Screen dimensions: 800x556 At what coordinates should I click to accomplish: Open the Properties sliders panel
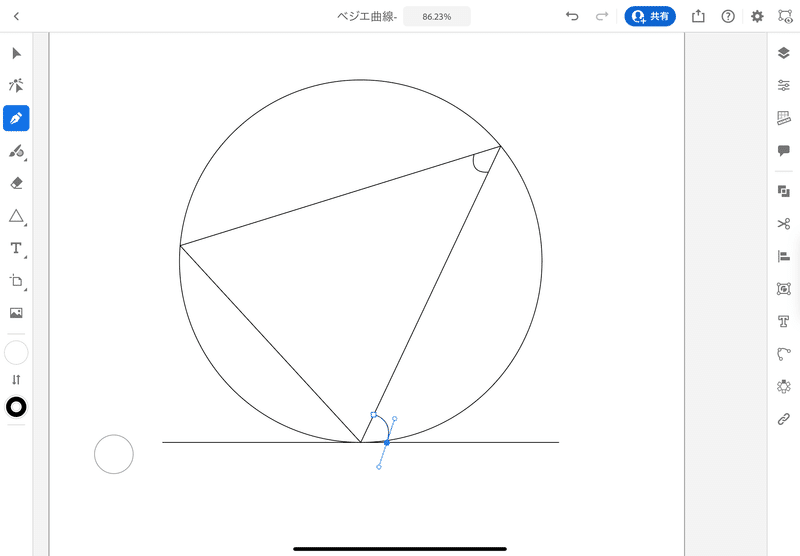pos(784,85)
